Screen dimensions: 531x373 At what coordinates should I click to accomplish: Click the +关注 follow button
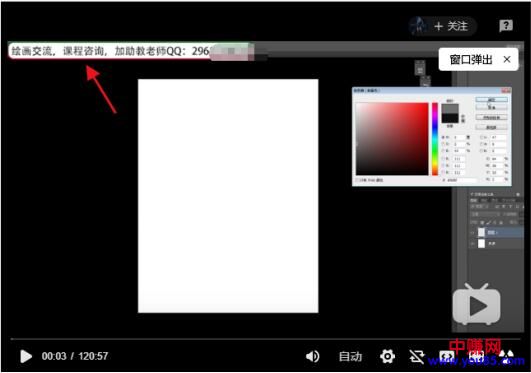451,26
